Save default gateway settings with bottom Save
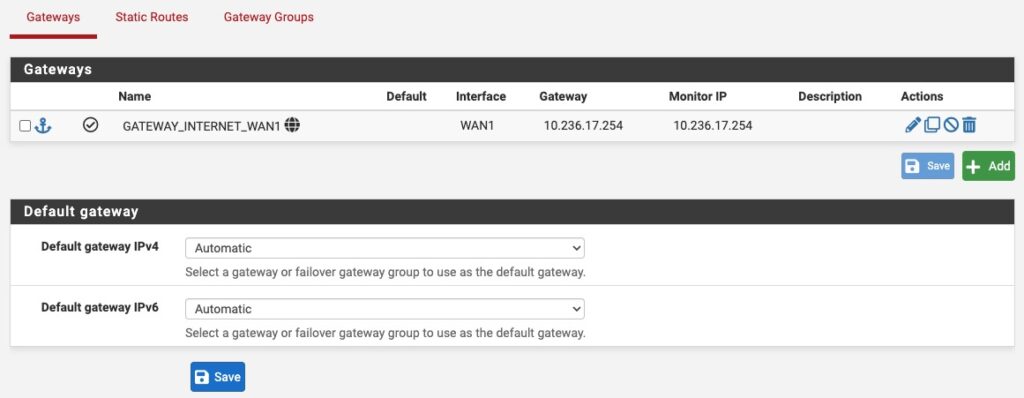This screenshot has width=1024, height=398. 217,377
